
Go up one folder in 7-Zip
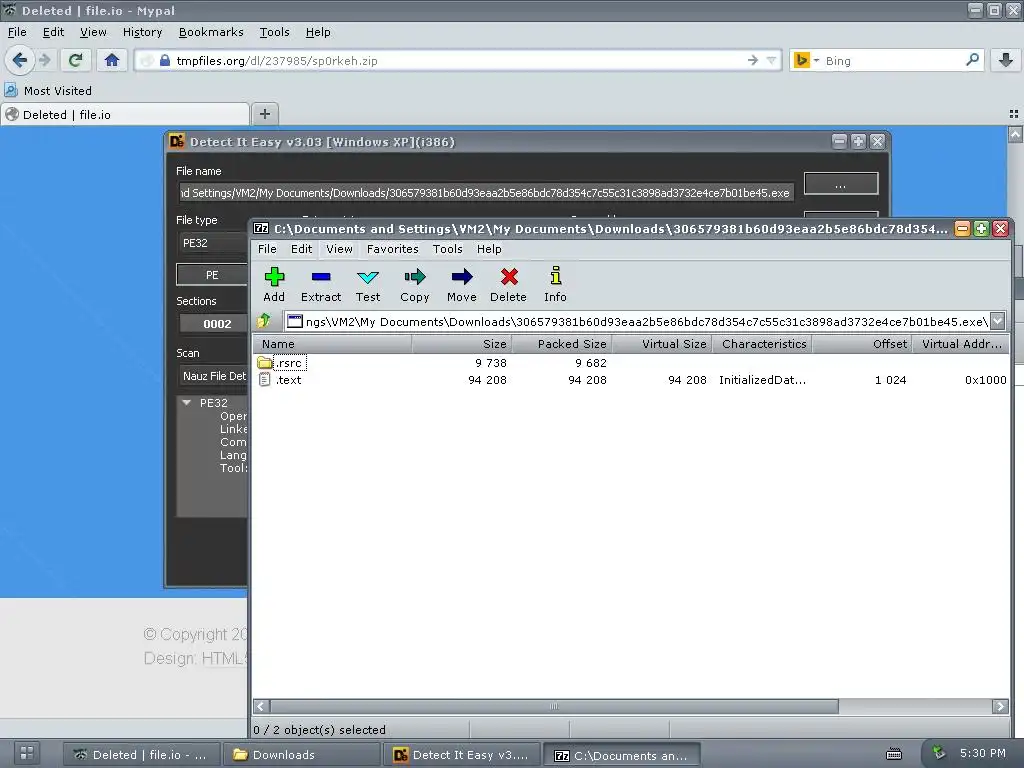pyautogui.click(x=264, y=321)
